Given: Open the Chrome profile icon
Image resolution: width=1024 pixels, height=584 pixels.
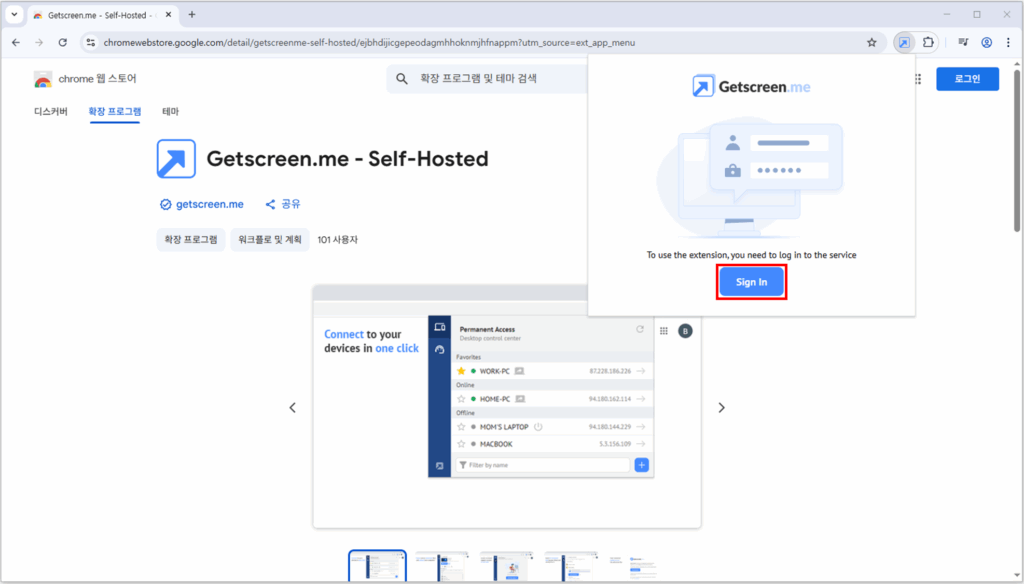Looking at the screenshot, I should click(986, 42).
